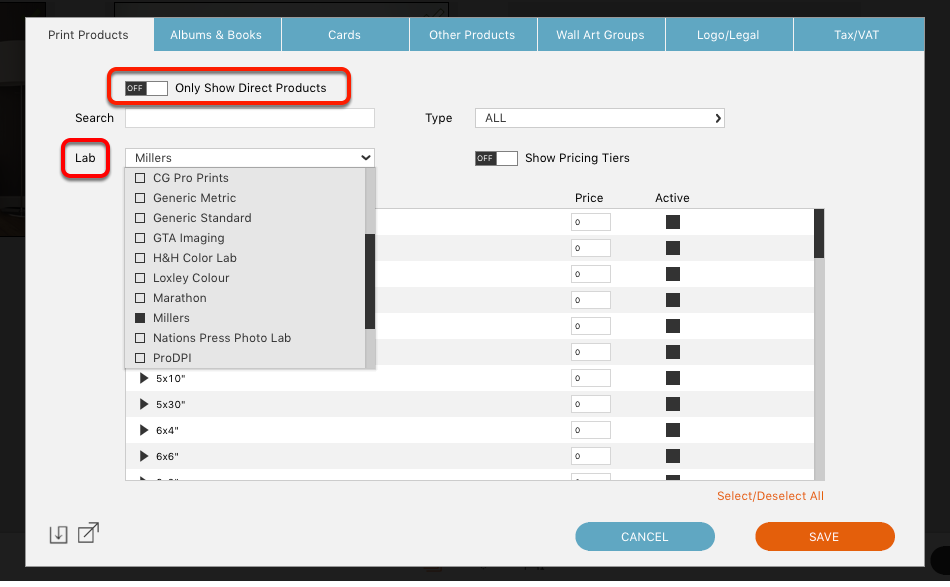950x587 pixels.
Task: Check the CG Pro Prints lab option
Action: [140, 178]
